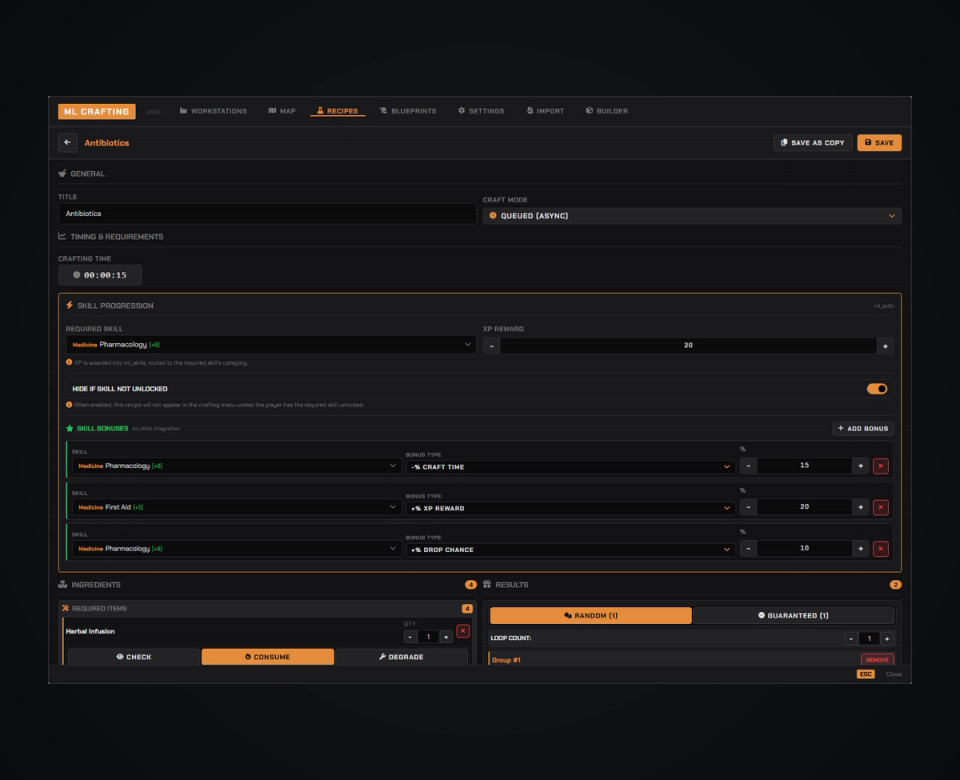Open the Workstations tab
960x780 pixels.
click(213, 111)
